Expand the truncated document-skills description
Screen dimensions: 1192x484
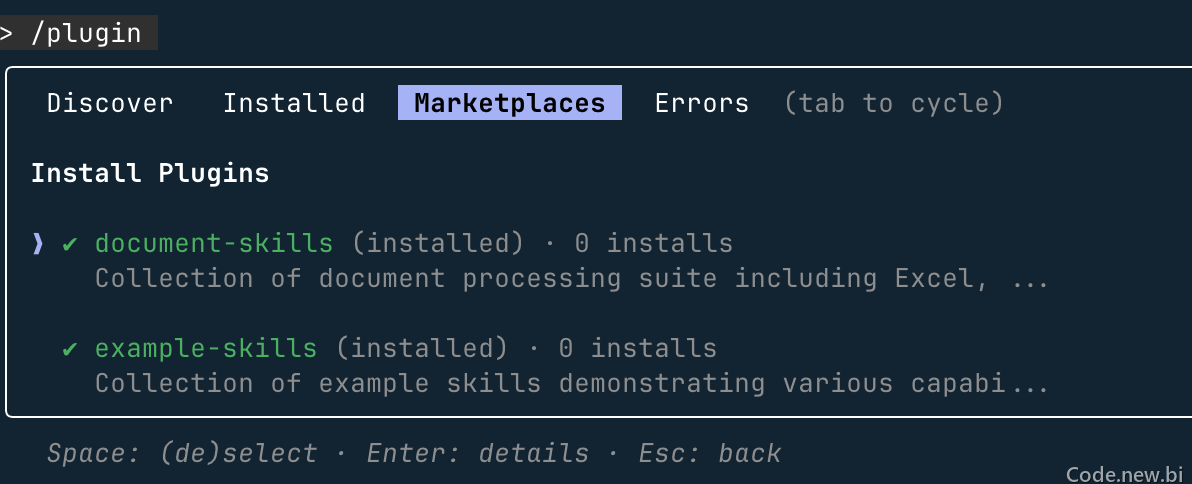(572, 278)
